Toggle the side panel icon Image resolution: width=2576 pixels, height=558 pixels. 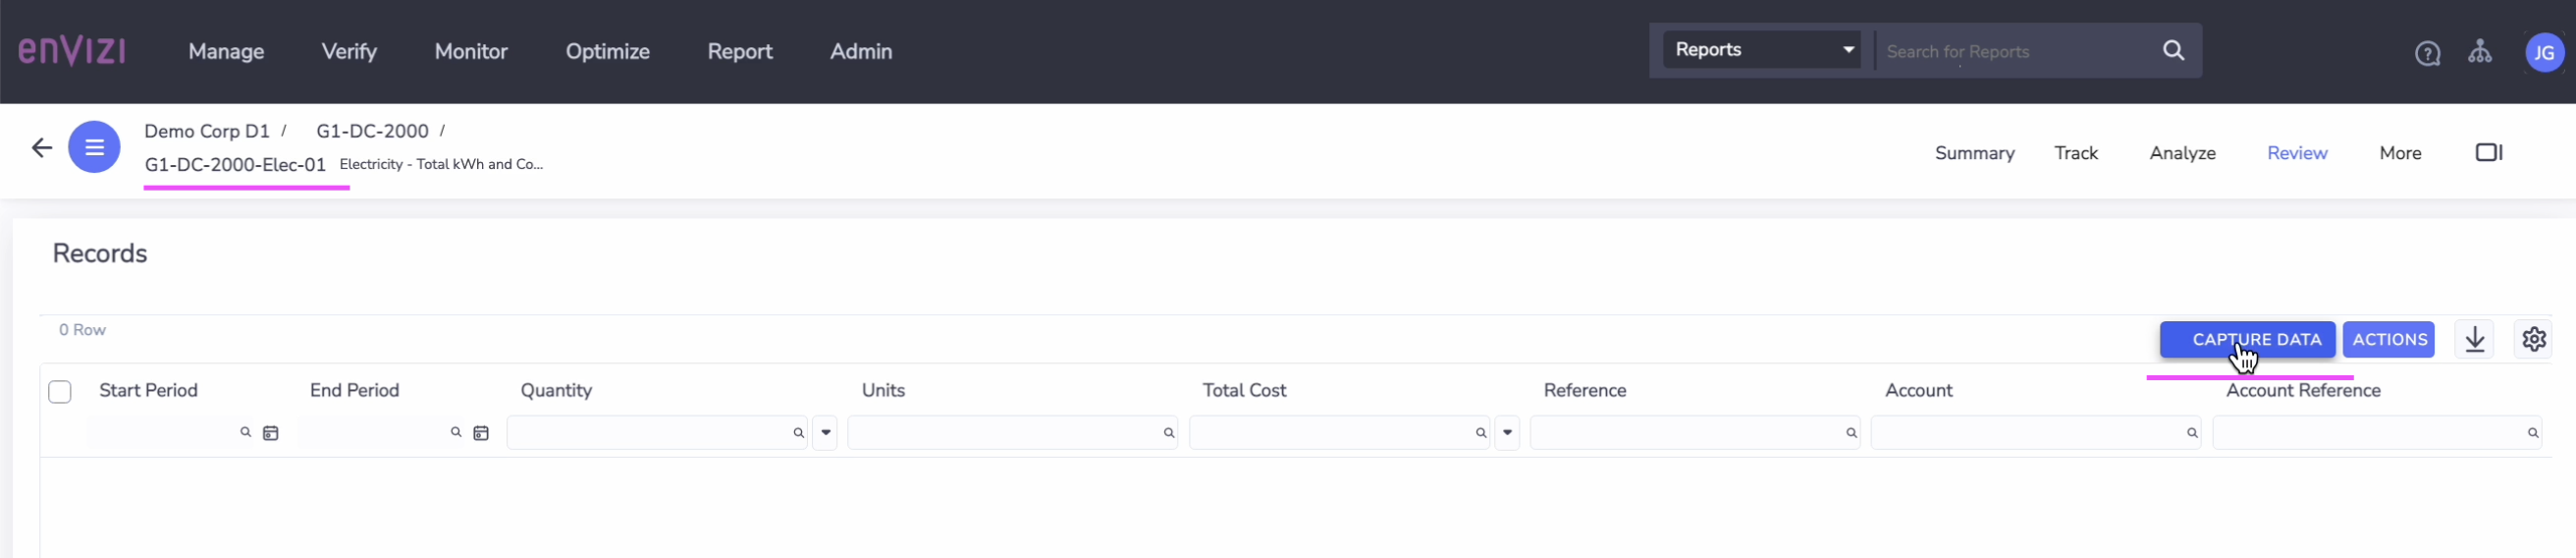point(2488,152)
